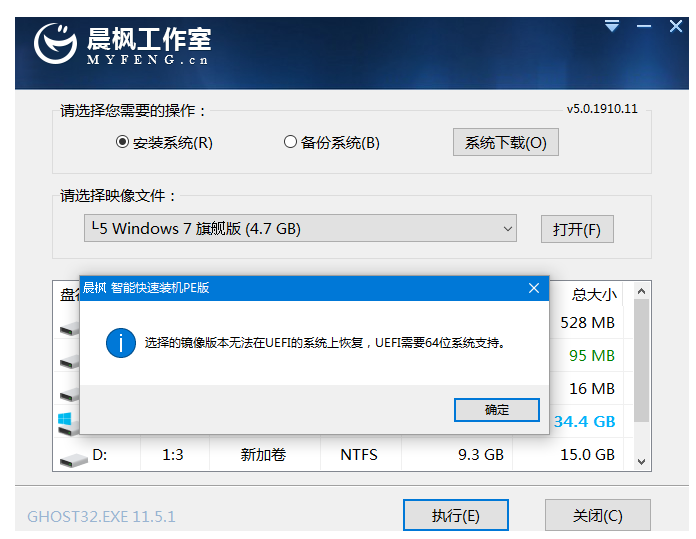Image resolution: width=696 pixels, height=539 pixels.
Task: Confirm the dialog with 确定
Action: [x=497, y=409]
